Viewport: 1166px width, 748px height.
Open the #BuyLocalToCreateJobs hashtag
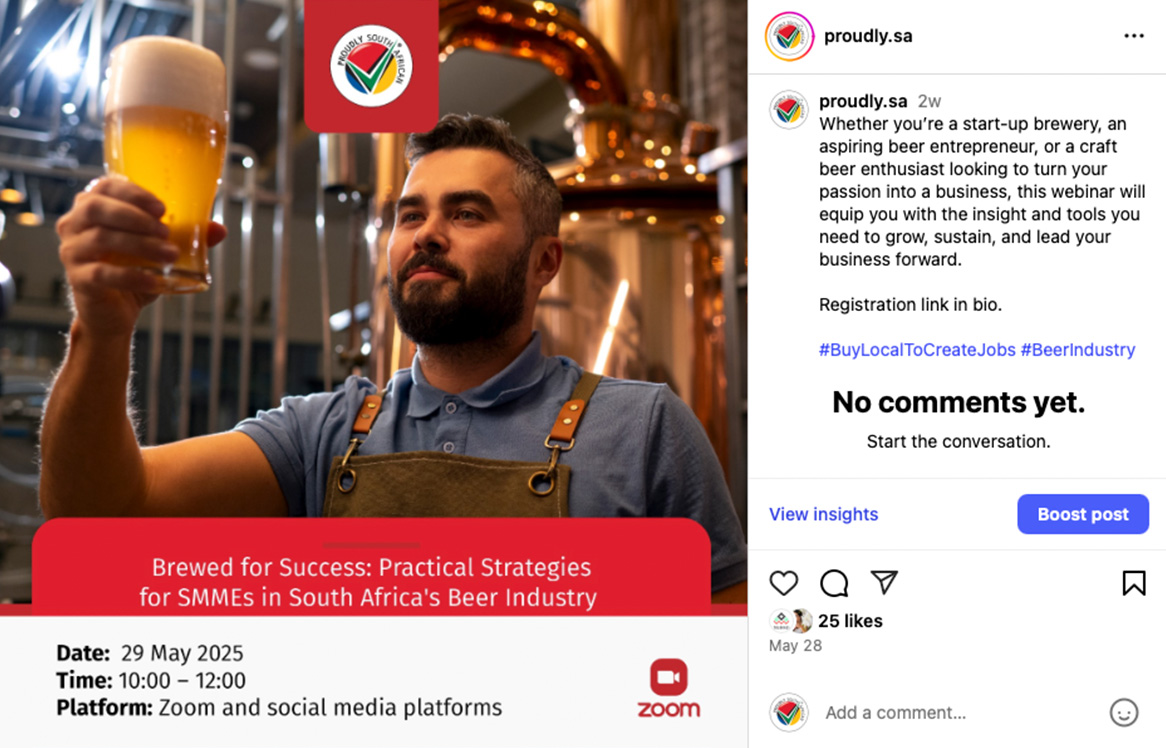coord(917,349)
